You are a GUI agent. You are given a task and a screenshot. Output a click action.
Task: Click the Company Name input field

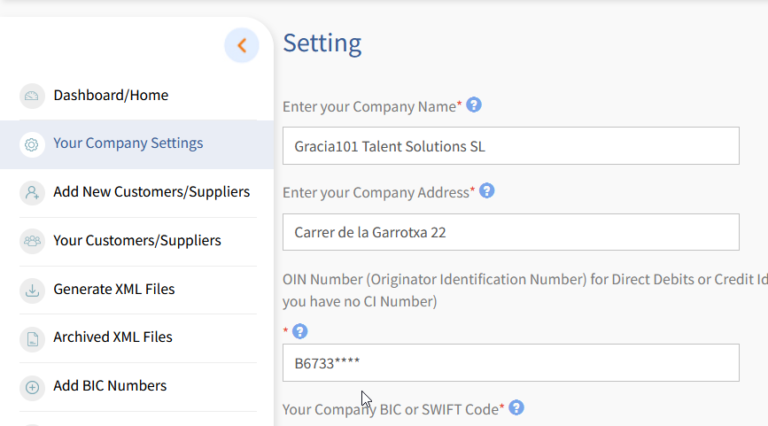pos(511,146)
